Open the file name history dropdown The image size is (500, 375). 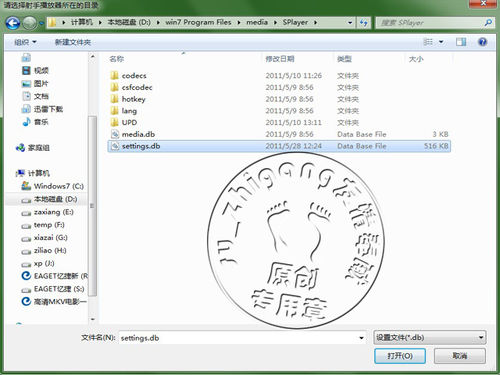tap(361, 338)
